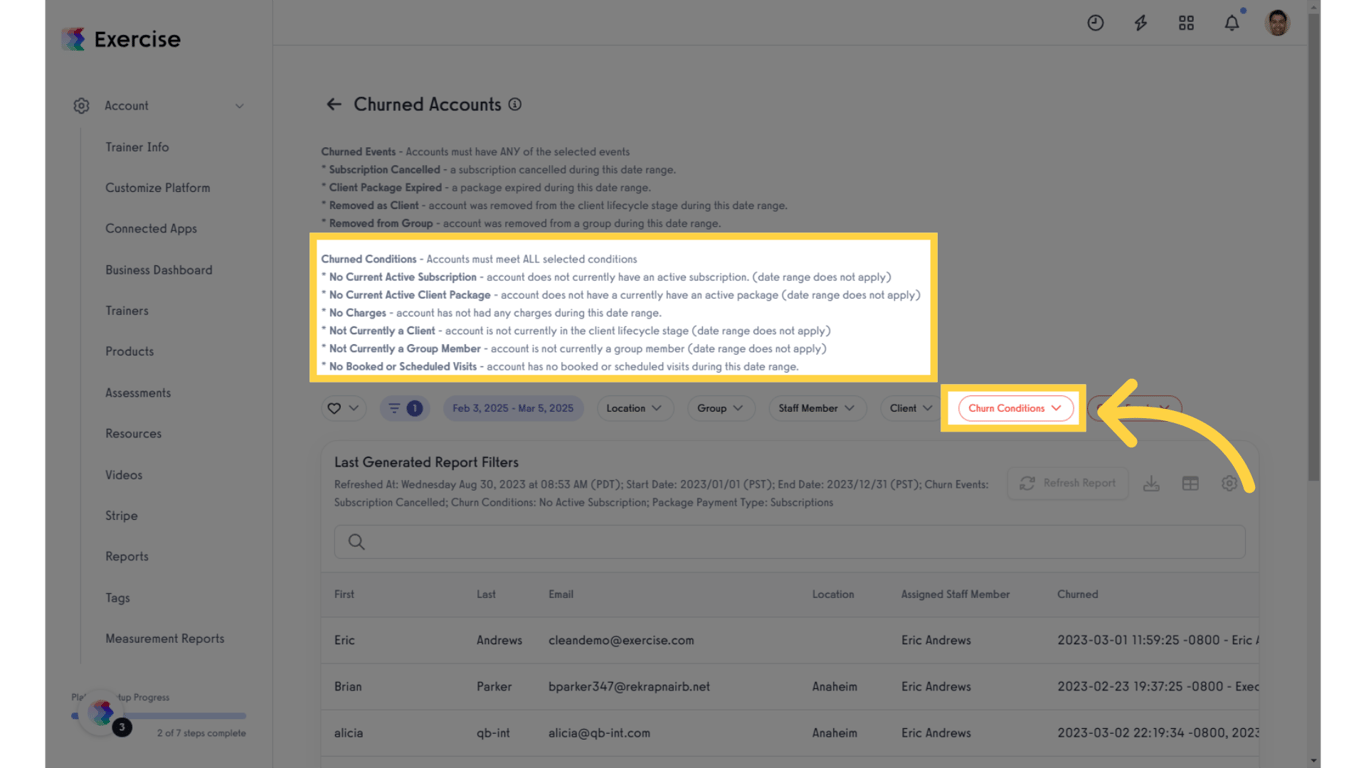Open Trainers in the sidebar

point(127,311)
